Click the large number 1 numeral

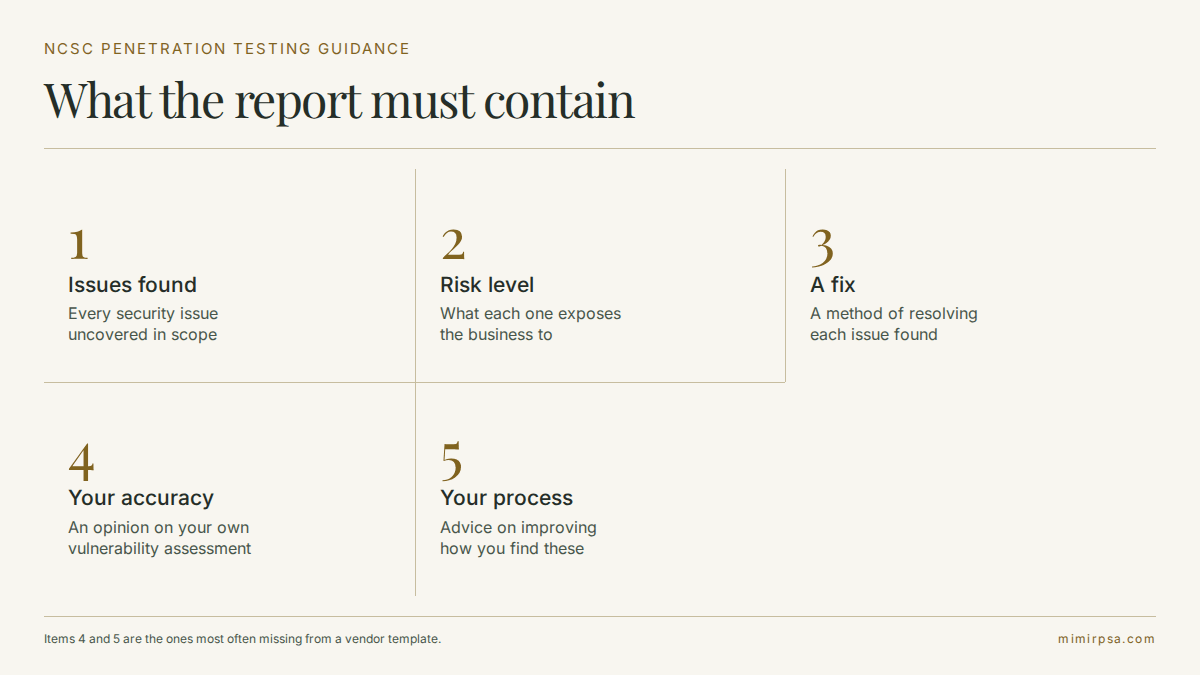[x=78, y=246]
